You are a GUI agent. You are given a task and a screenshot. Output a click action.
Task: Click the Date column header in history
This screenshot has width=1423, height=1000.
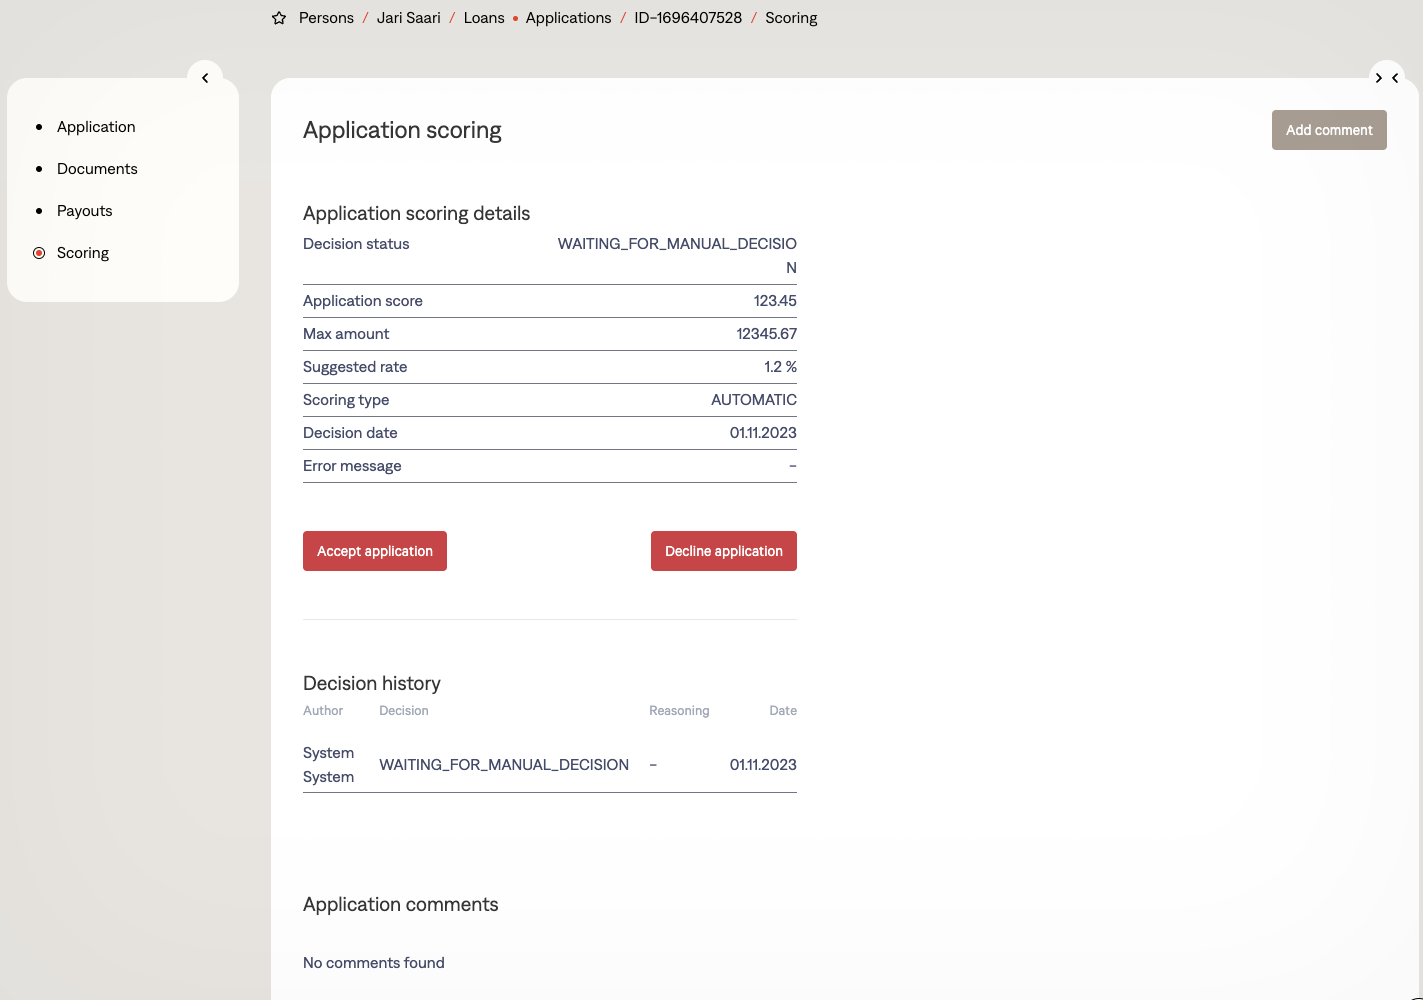[x=782, y=711]
